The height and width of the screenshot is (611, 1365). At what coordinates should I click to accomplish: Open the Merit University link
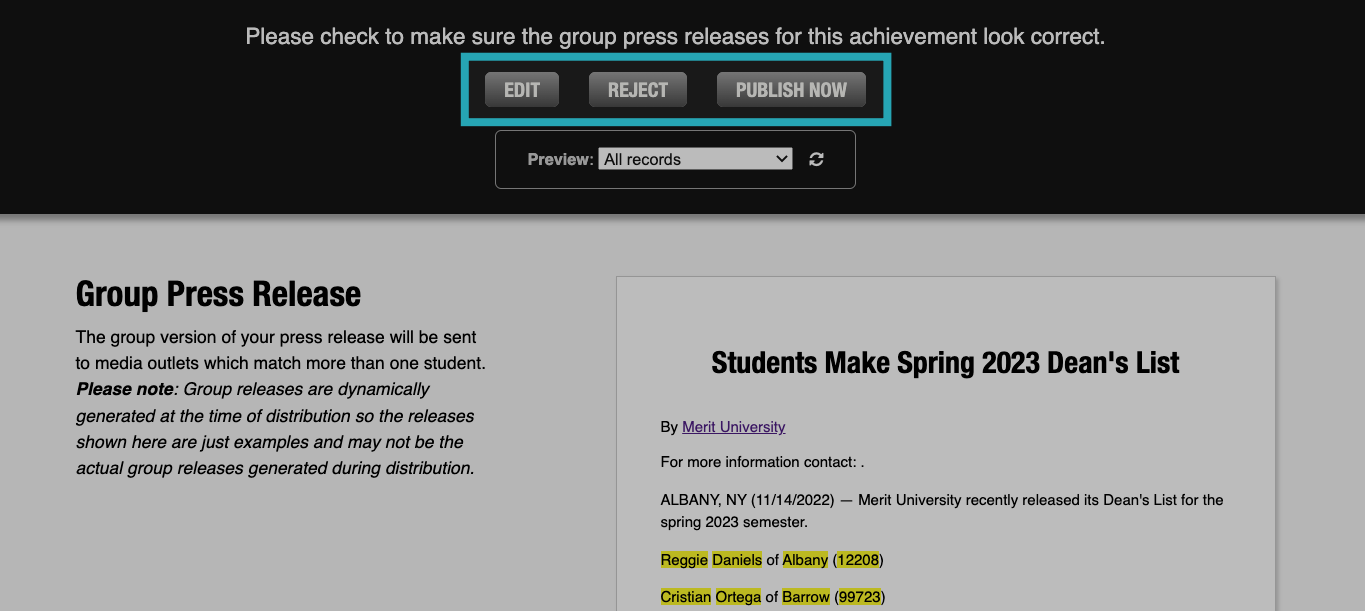733,427
